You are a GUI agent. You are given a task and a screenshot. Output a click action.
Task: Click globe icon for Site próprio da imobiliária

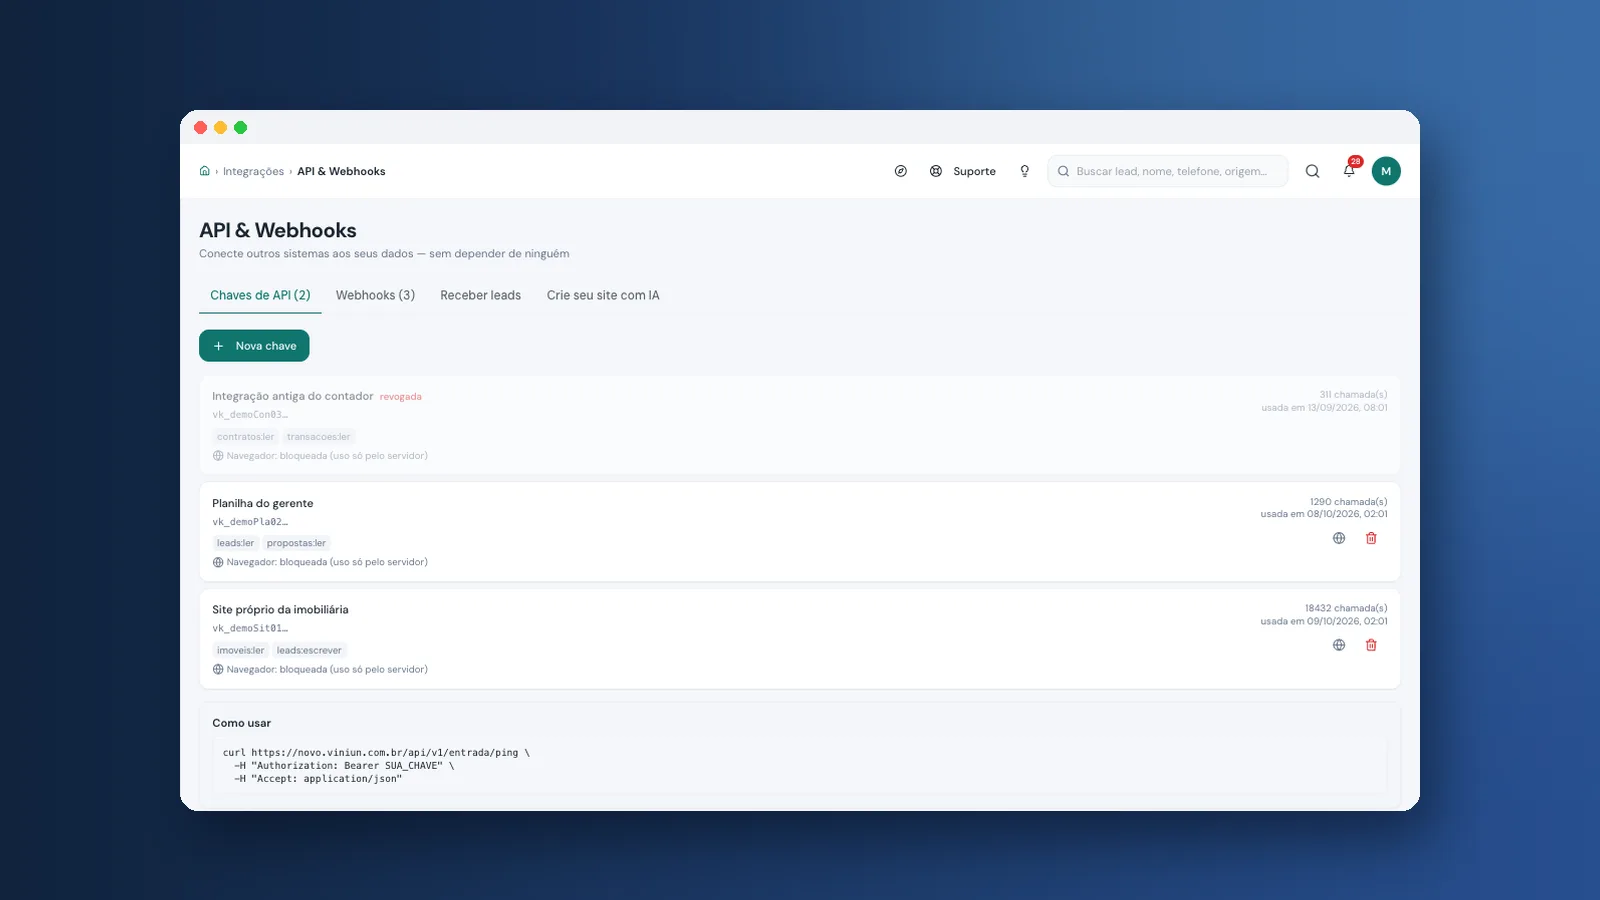(1339, 645)
